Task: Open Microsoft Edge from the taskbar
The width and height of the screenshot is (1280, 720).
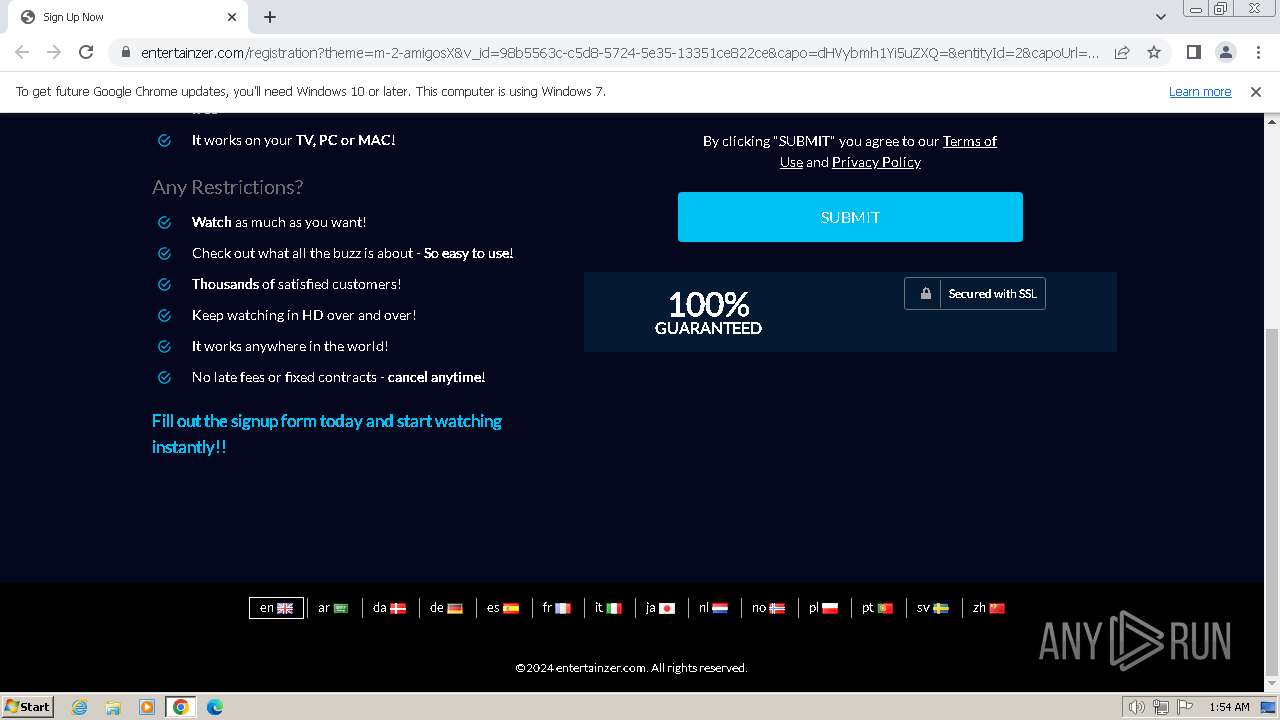Action: point(215,707)
